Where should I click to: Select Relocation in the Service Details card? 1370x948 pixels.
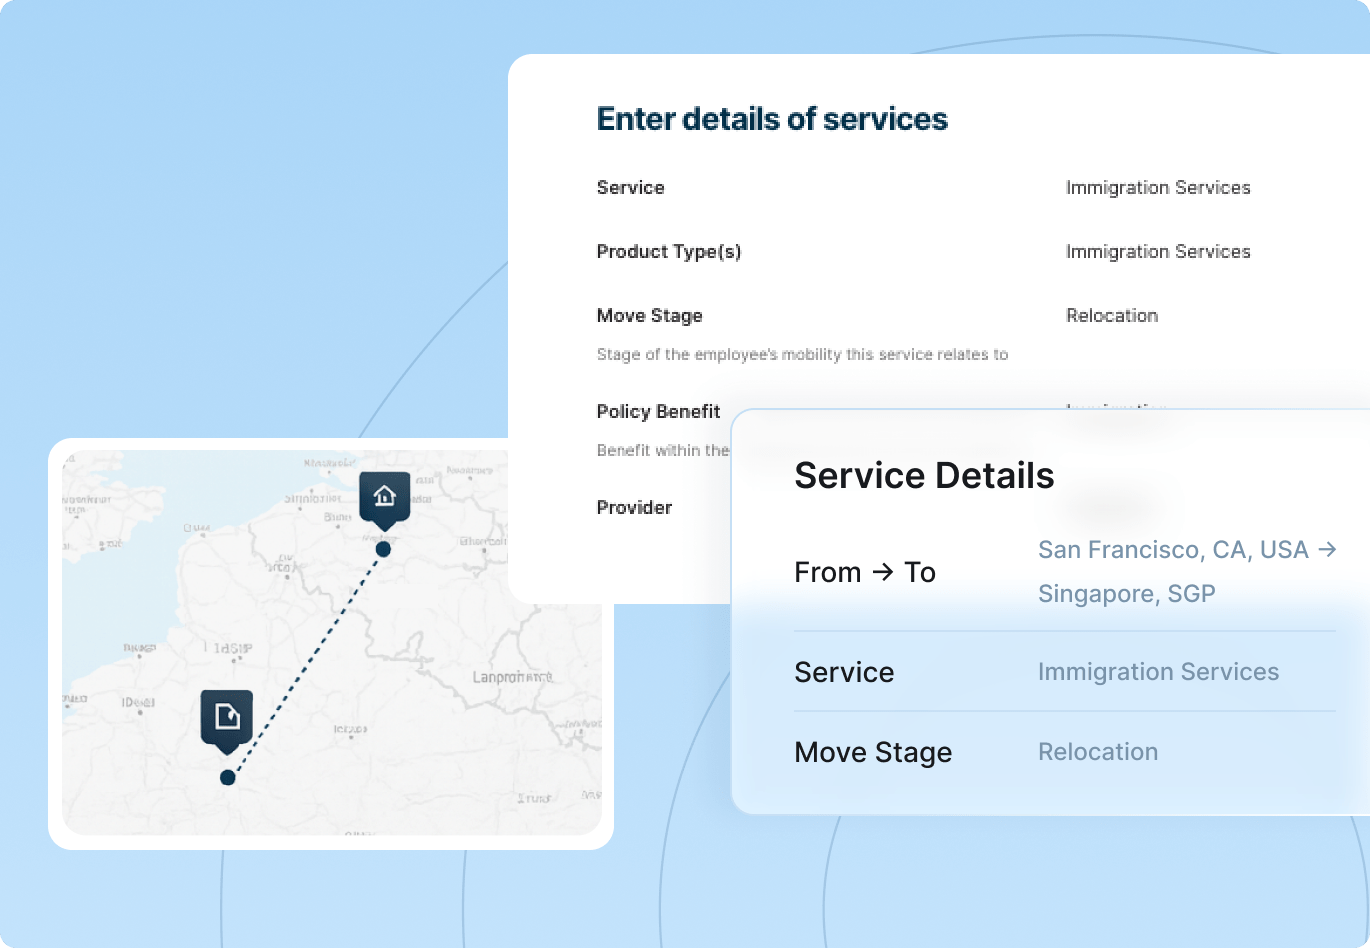pyautogui.click(x=1097, y=752)
